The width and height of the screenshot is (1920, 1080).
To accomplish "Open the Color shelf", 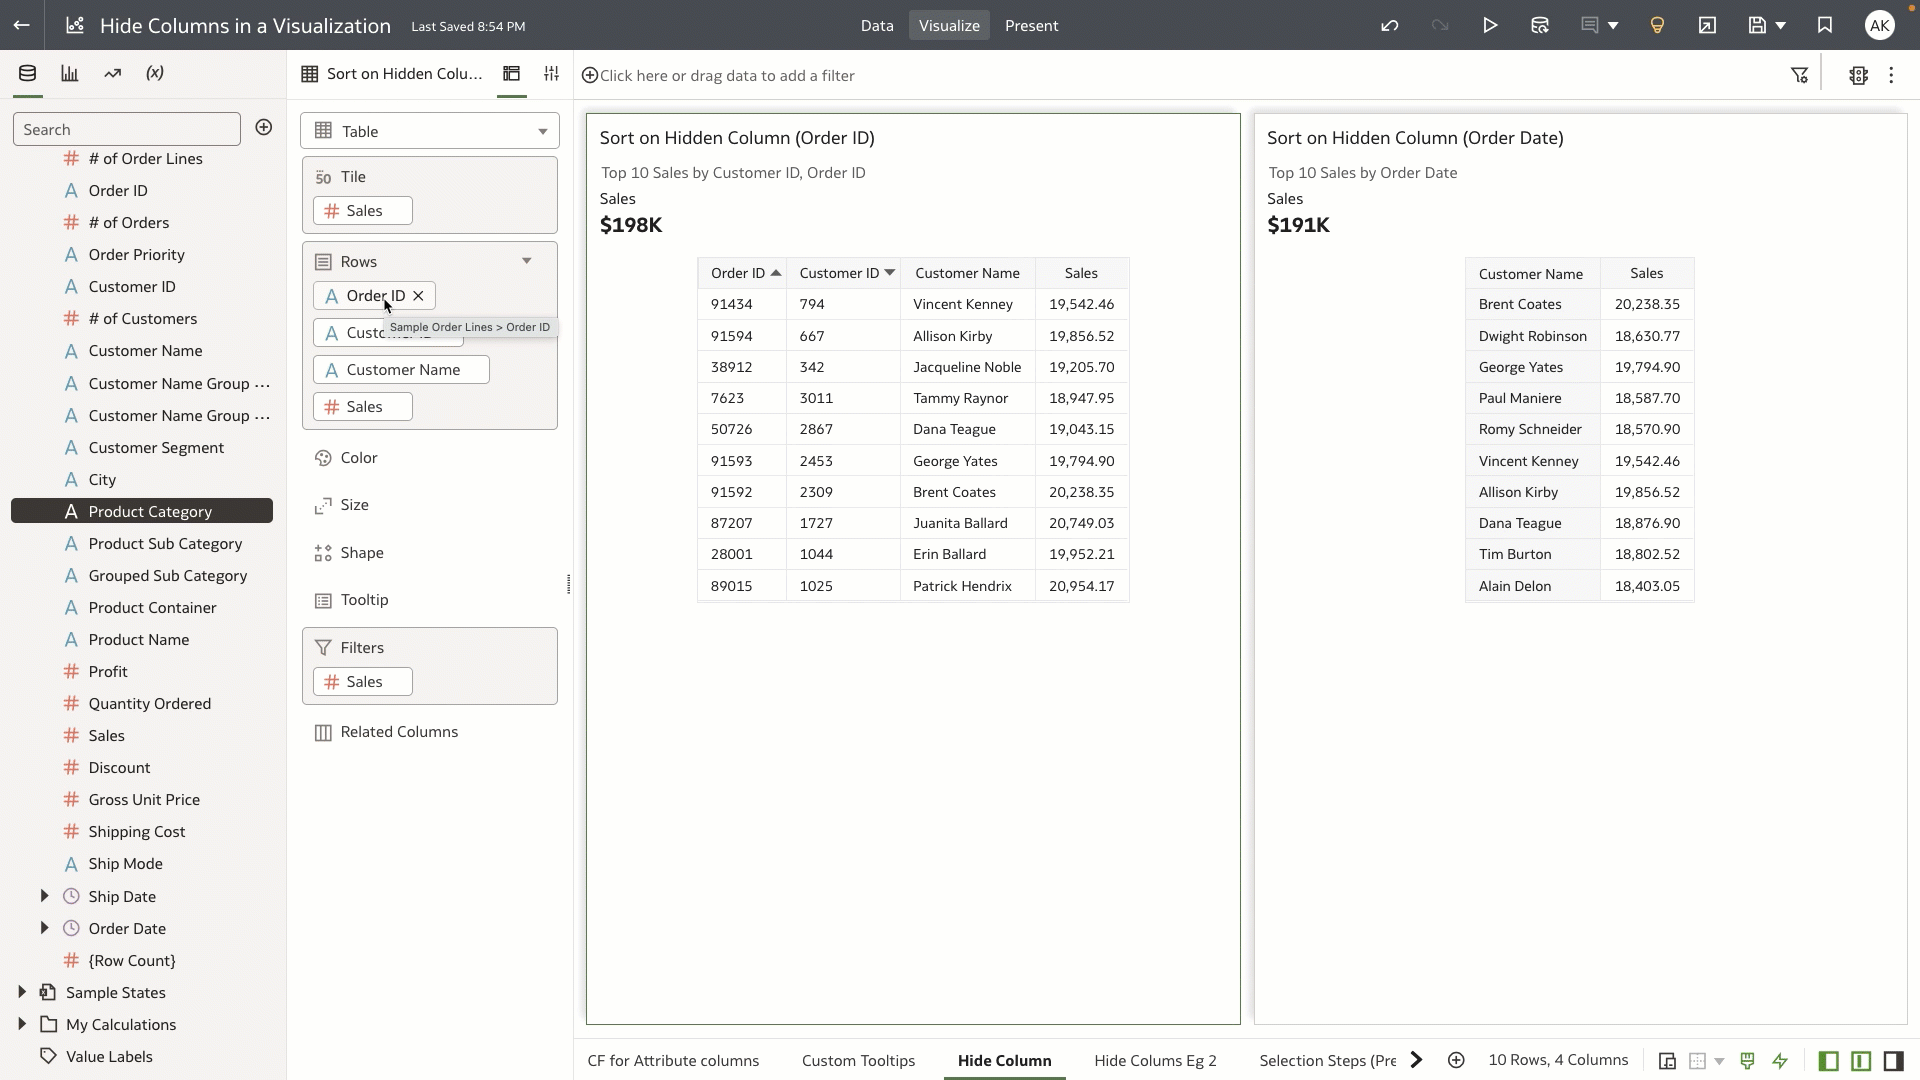I will pos(358,457).
